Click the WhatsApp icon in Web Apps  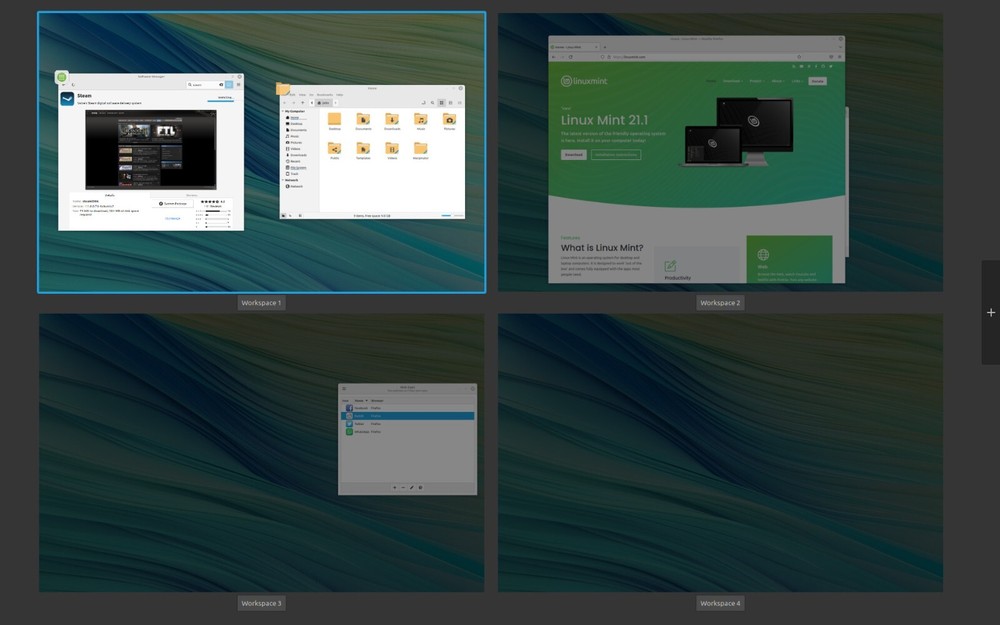point(349,432)
